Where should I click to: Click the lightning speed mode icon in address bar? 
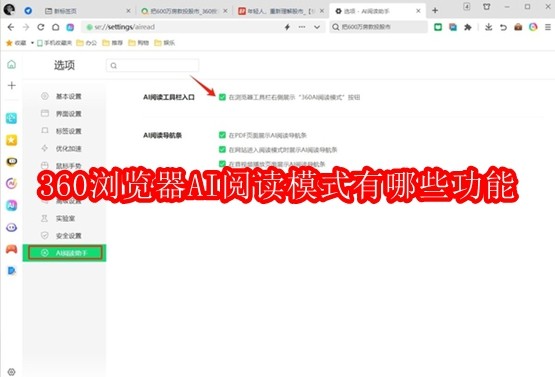[287, 27]
